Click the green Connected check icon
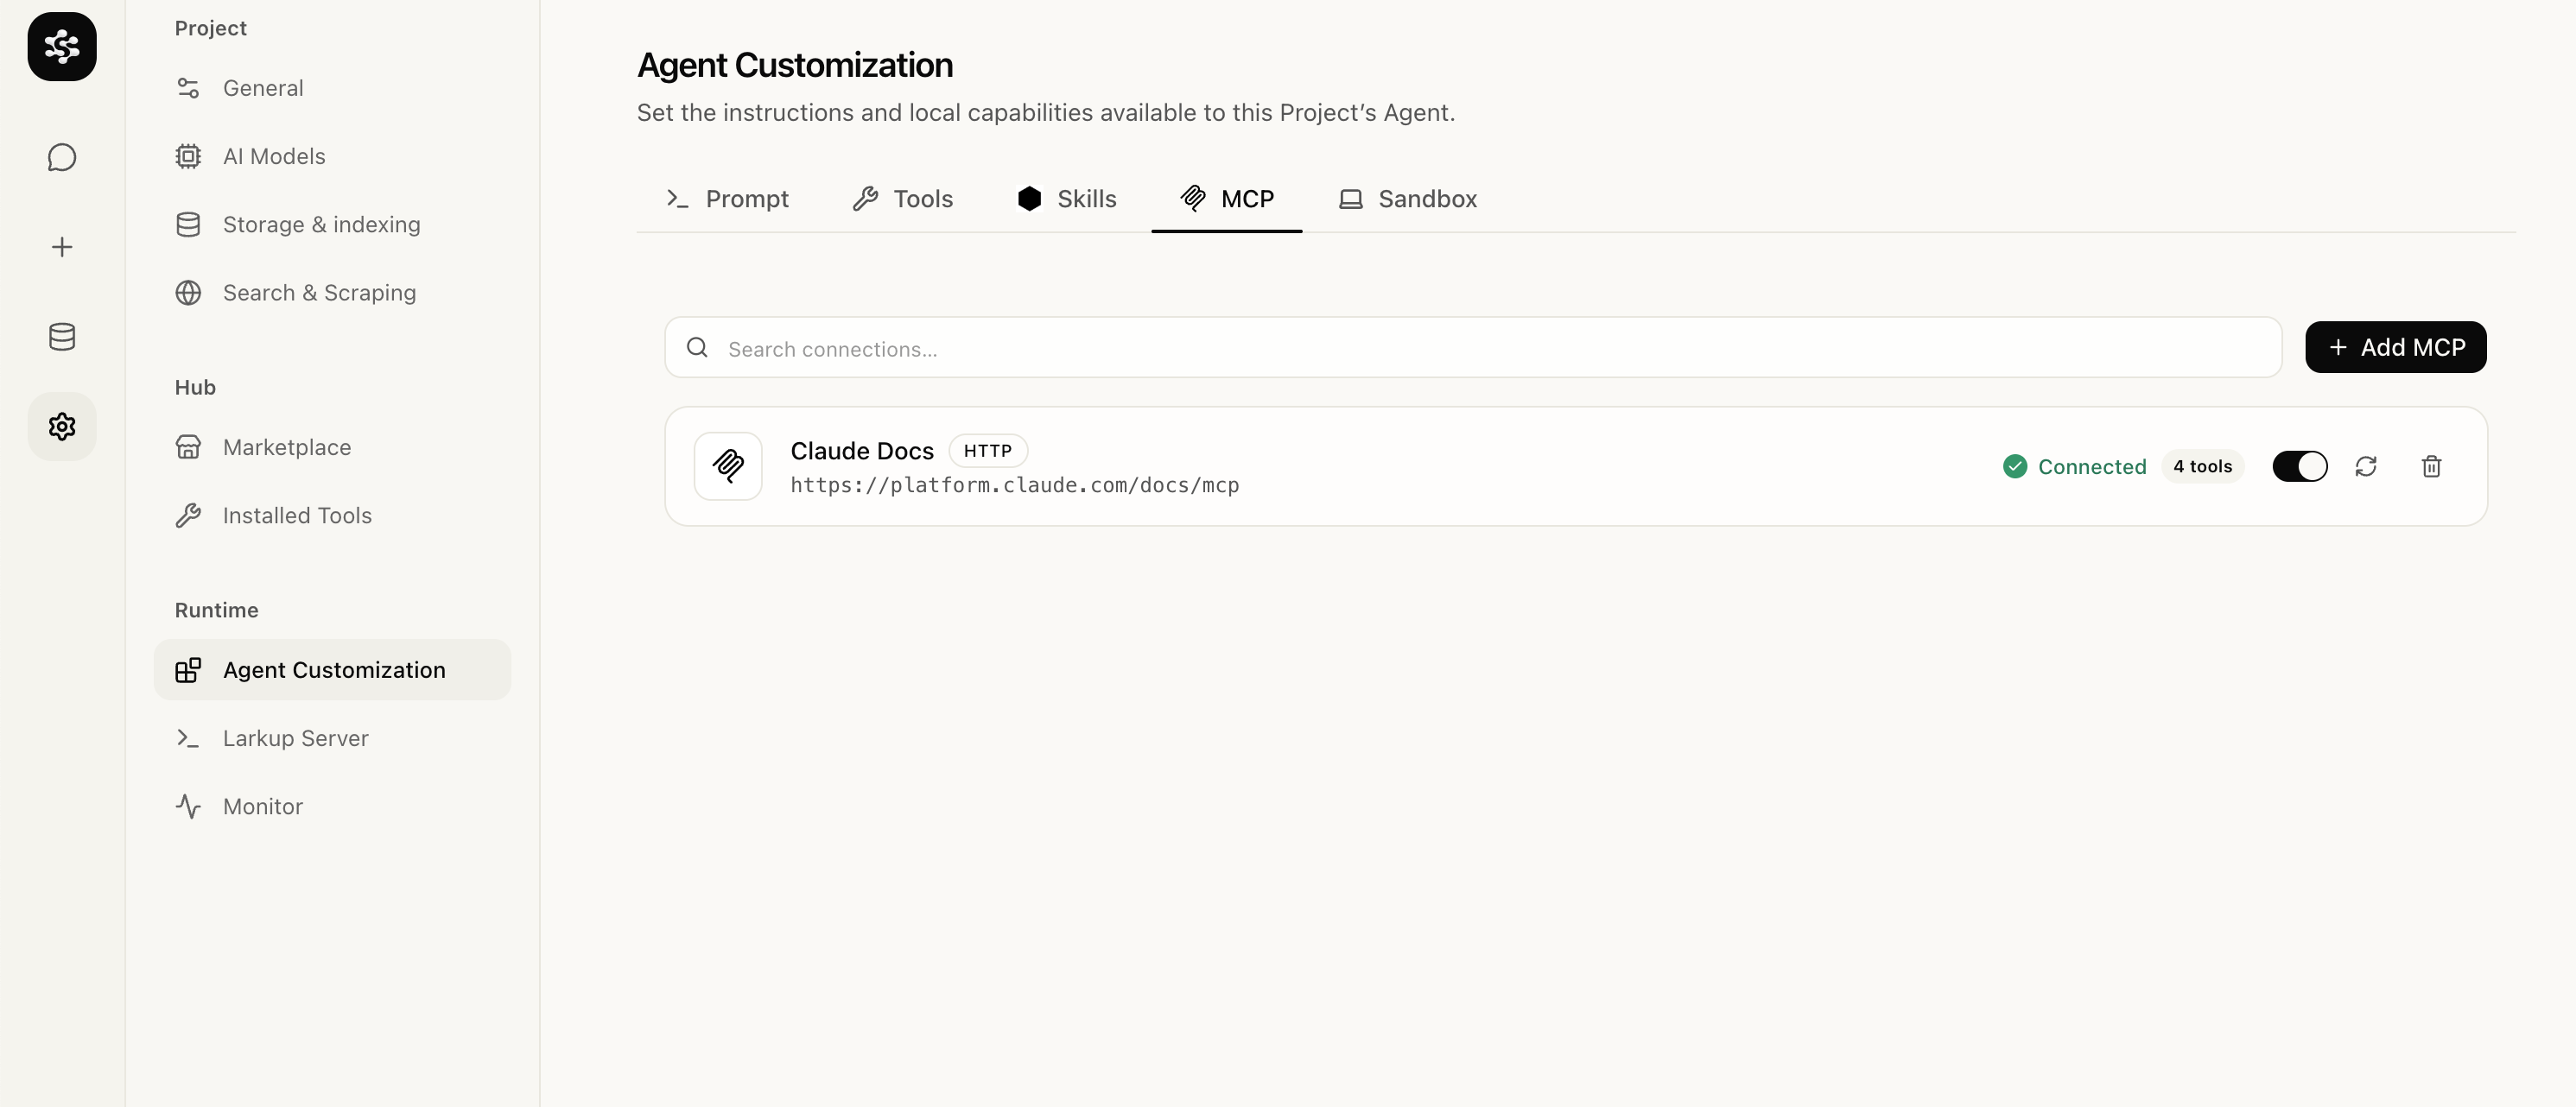Screen dimensions: 2576x1107 pyautogui.click(x=2014, y=466)
